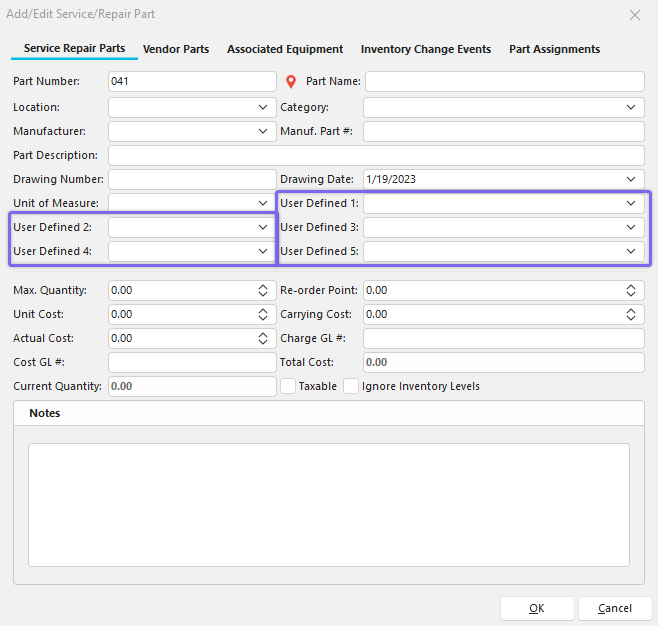The image size is (658, 626).
Task: Expand the User Defined 1 dropdown
Action: pos(631,203)
